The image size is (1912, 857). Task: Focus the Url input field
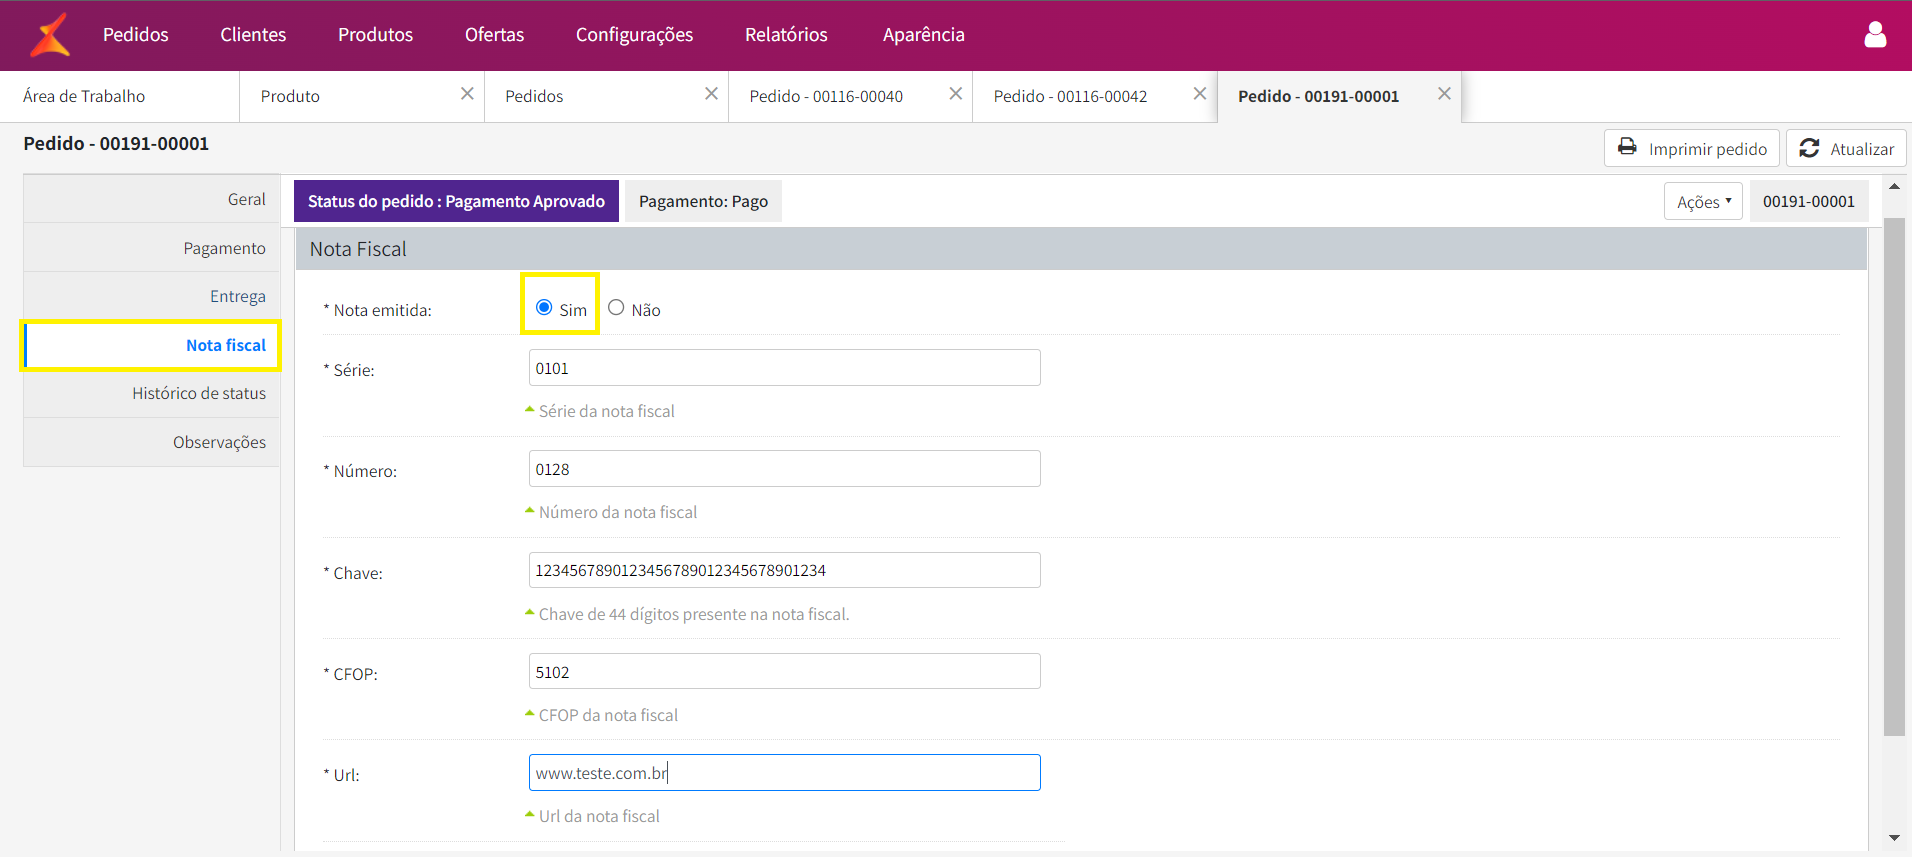point(784,773)
